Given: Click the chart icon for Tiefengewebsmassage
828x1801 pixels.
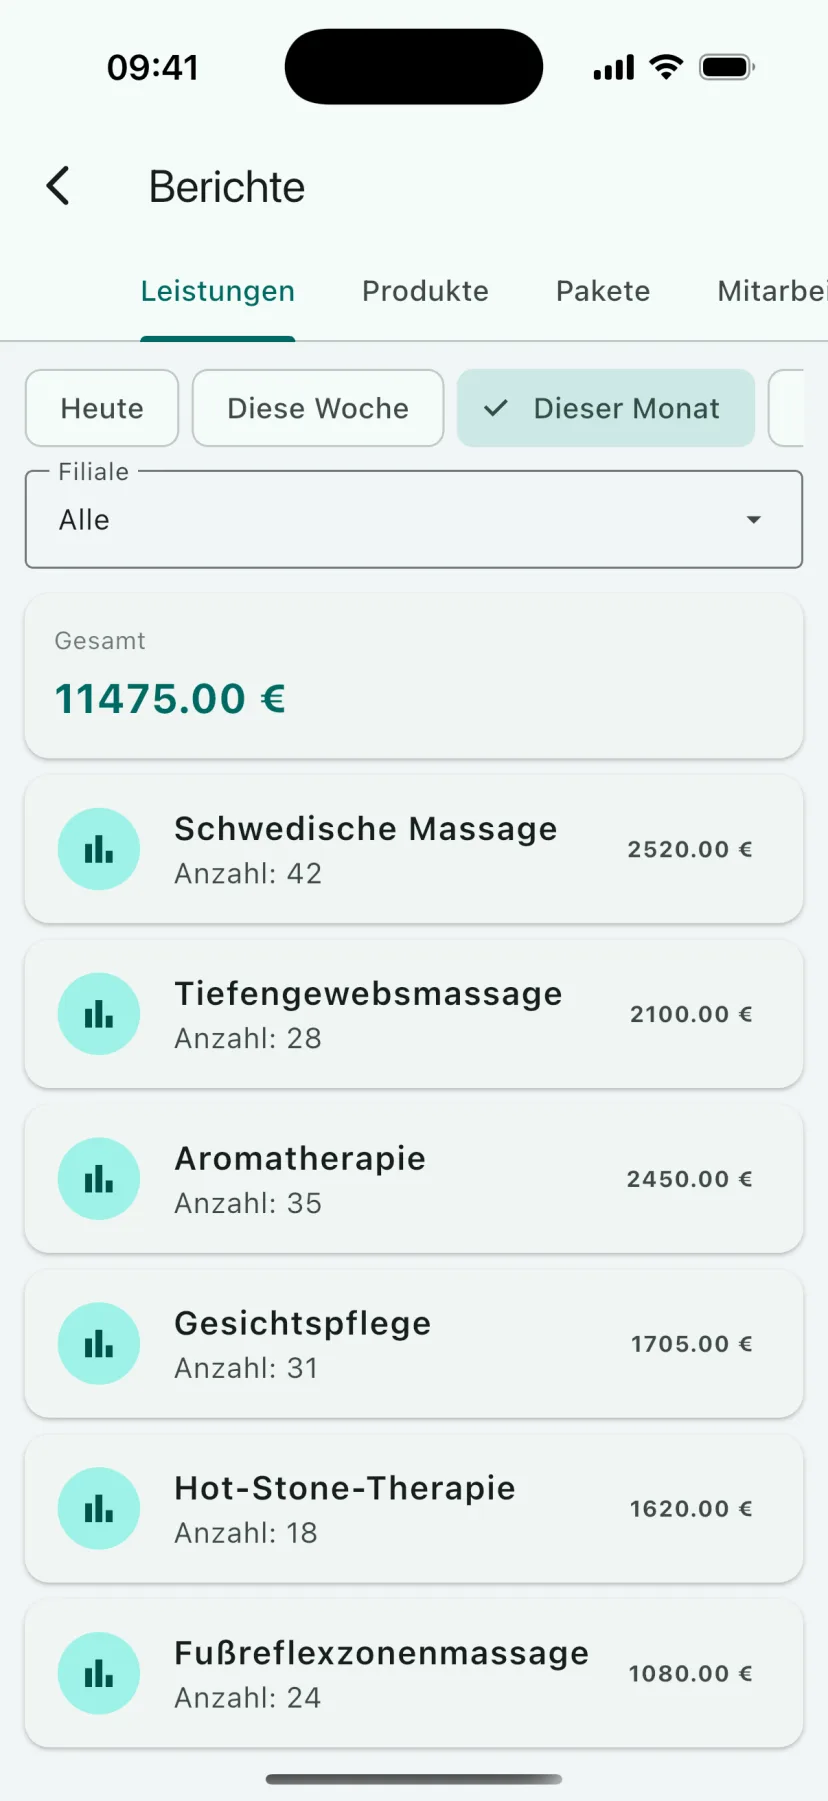Looking at the screenshot, I should point(99,1014).
